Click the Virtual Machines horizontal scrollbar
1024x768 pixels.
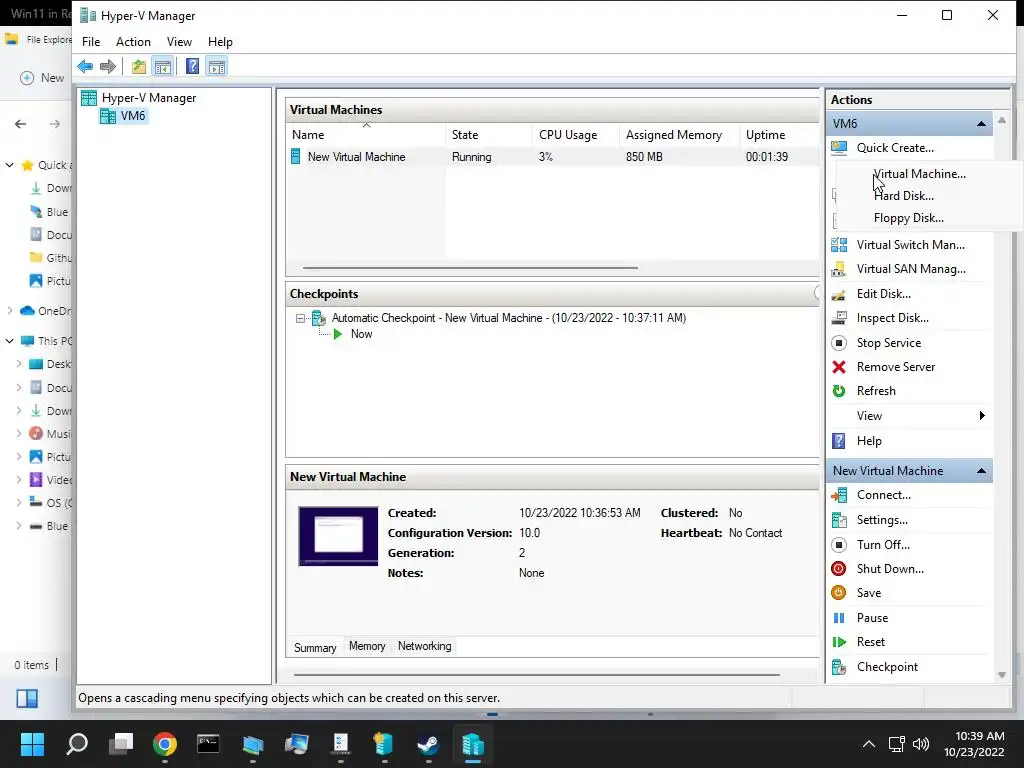pyautogui.click(x=470, y=268)
